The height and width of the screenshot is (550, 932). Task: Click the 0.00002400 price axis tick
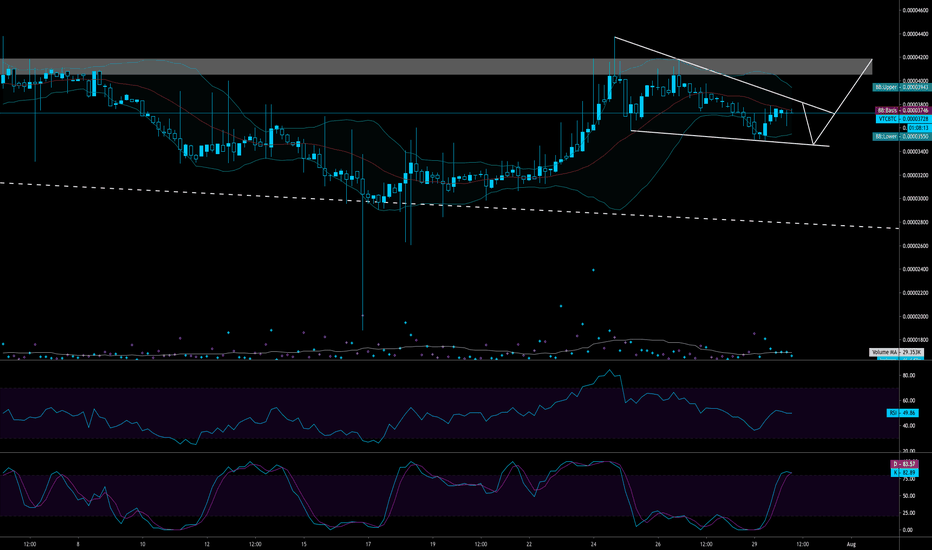coord(915,269)
